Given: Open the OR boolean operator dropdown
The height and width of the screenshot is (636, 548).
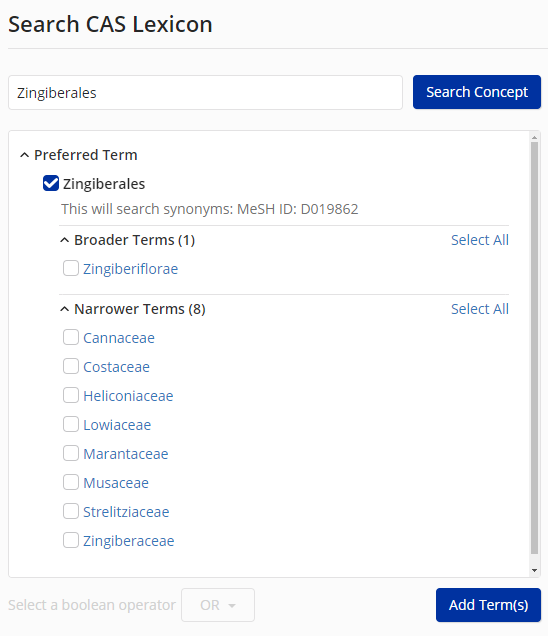Looking at the screenshot, I should tap(218, 605).
